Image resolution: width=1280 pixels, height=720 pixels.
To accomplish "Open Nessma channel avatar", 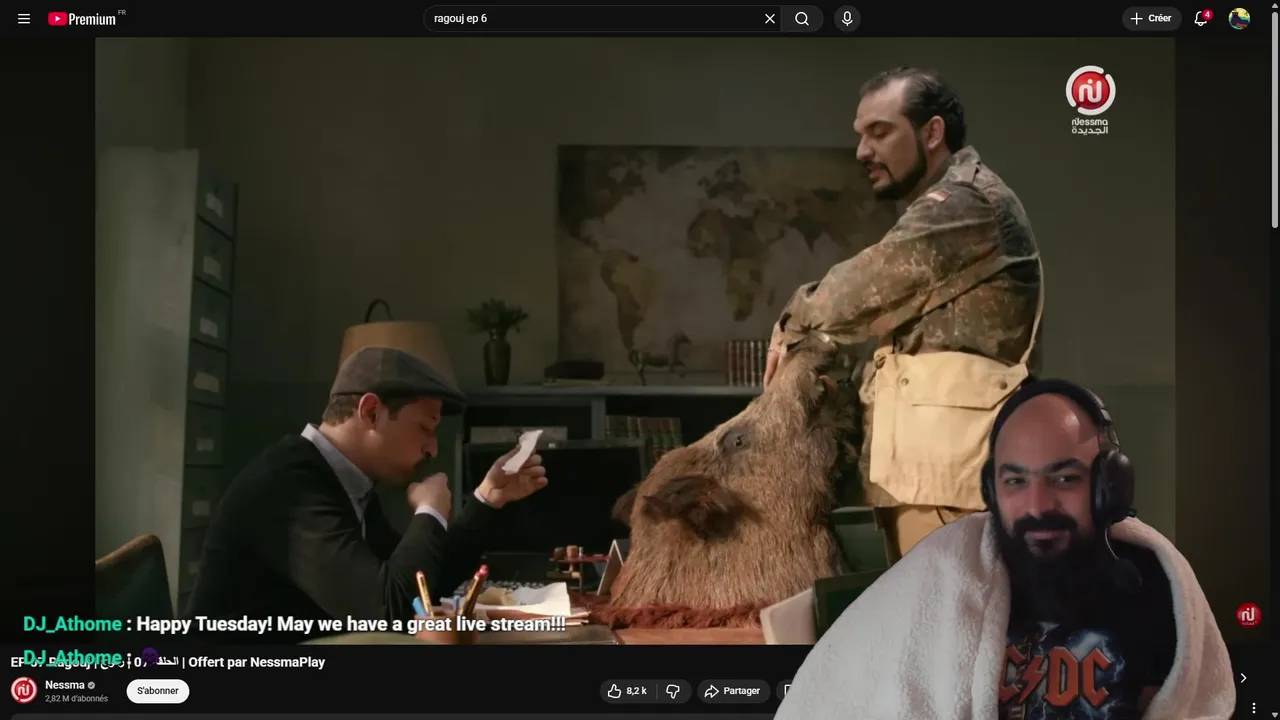I will coord(24,690).
